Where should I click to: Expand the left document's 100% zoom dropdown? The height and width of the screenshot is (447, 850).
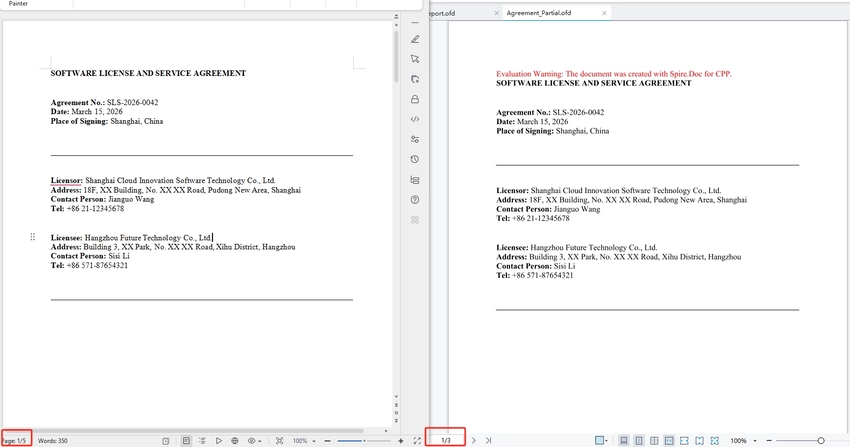tap(304, 440)
